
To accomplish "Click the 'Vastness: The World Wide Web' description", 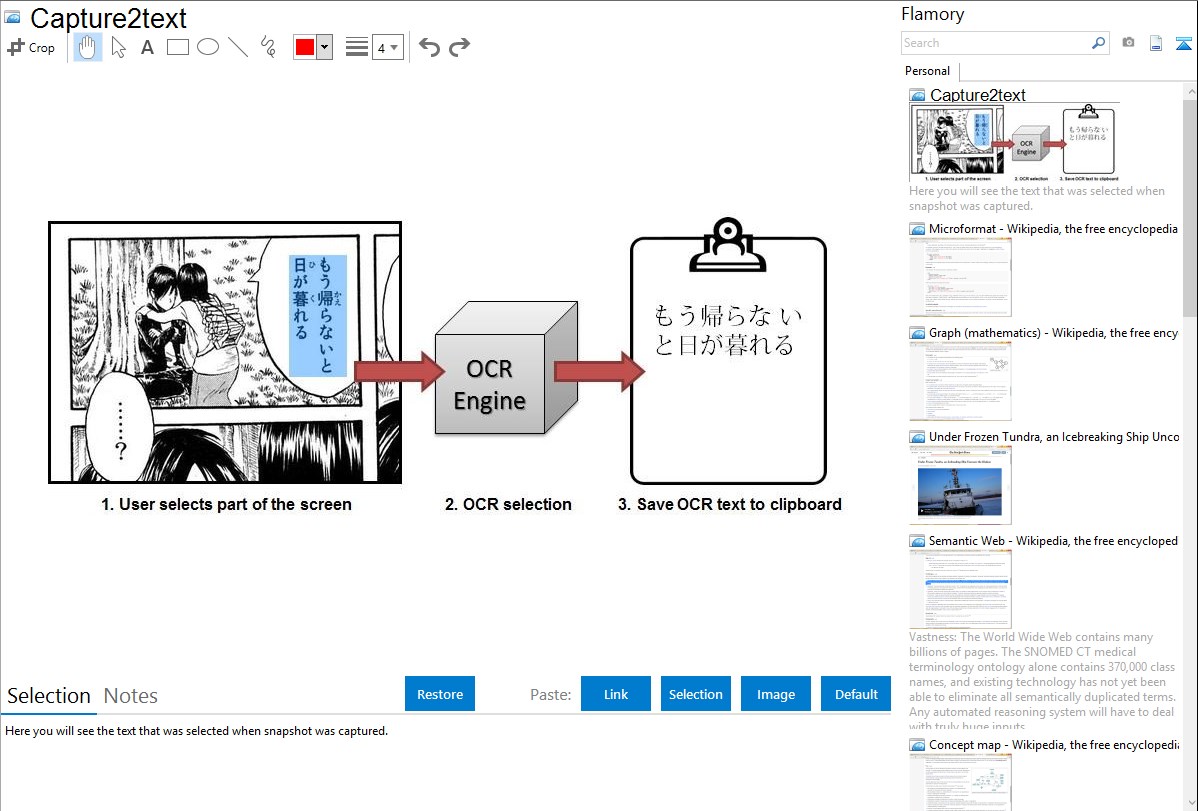I will pos(1042,681).
